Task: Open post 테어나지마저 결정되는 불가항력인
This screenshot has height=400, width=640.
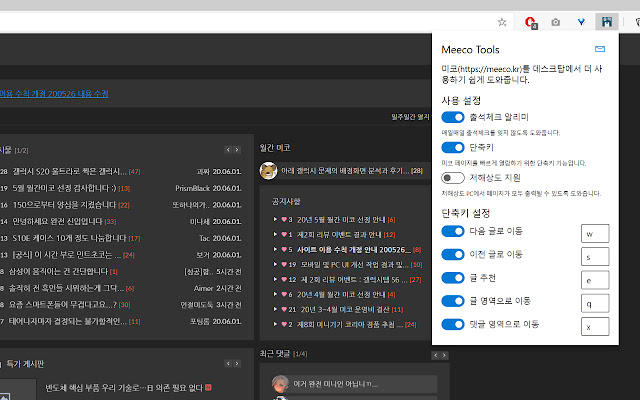Action: click(68, 321)
